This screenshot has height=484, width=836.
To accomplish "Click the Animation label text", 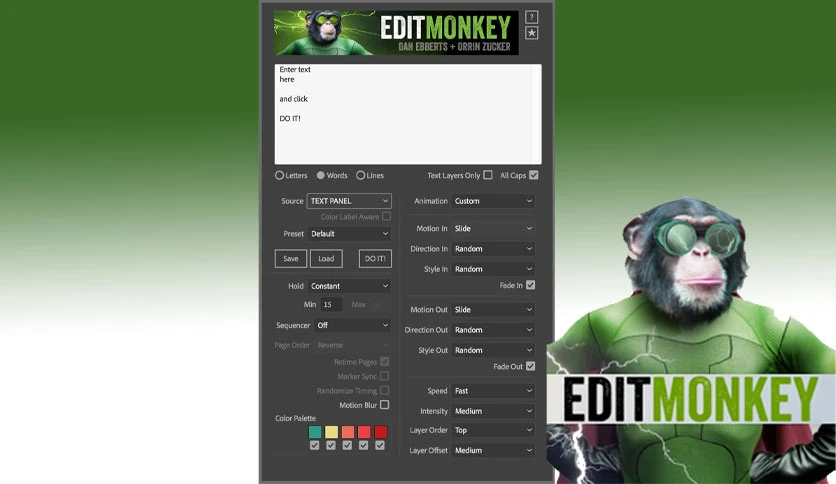I will 431,201.
